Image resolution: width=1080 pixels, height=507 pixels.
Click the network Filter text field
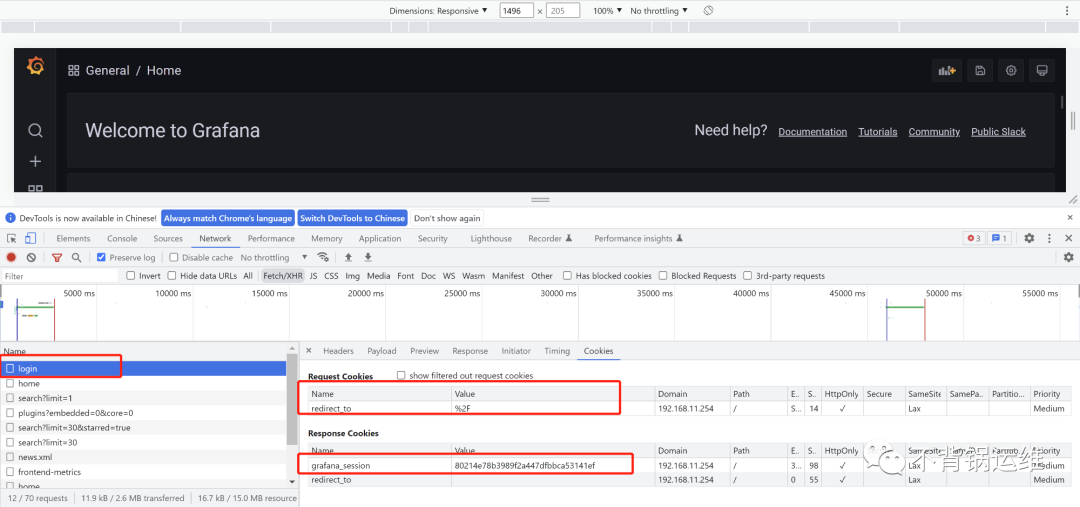60,276
